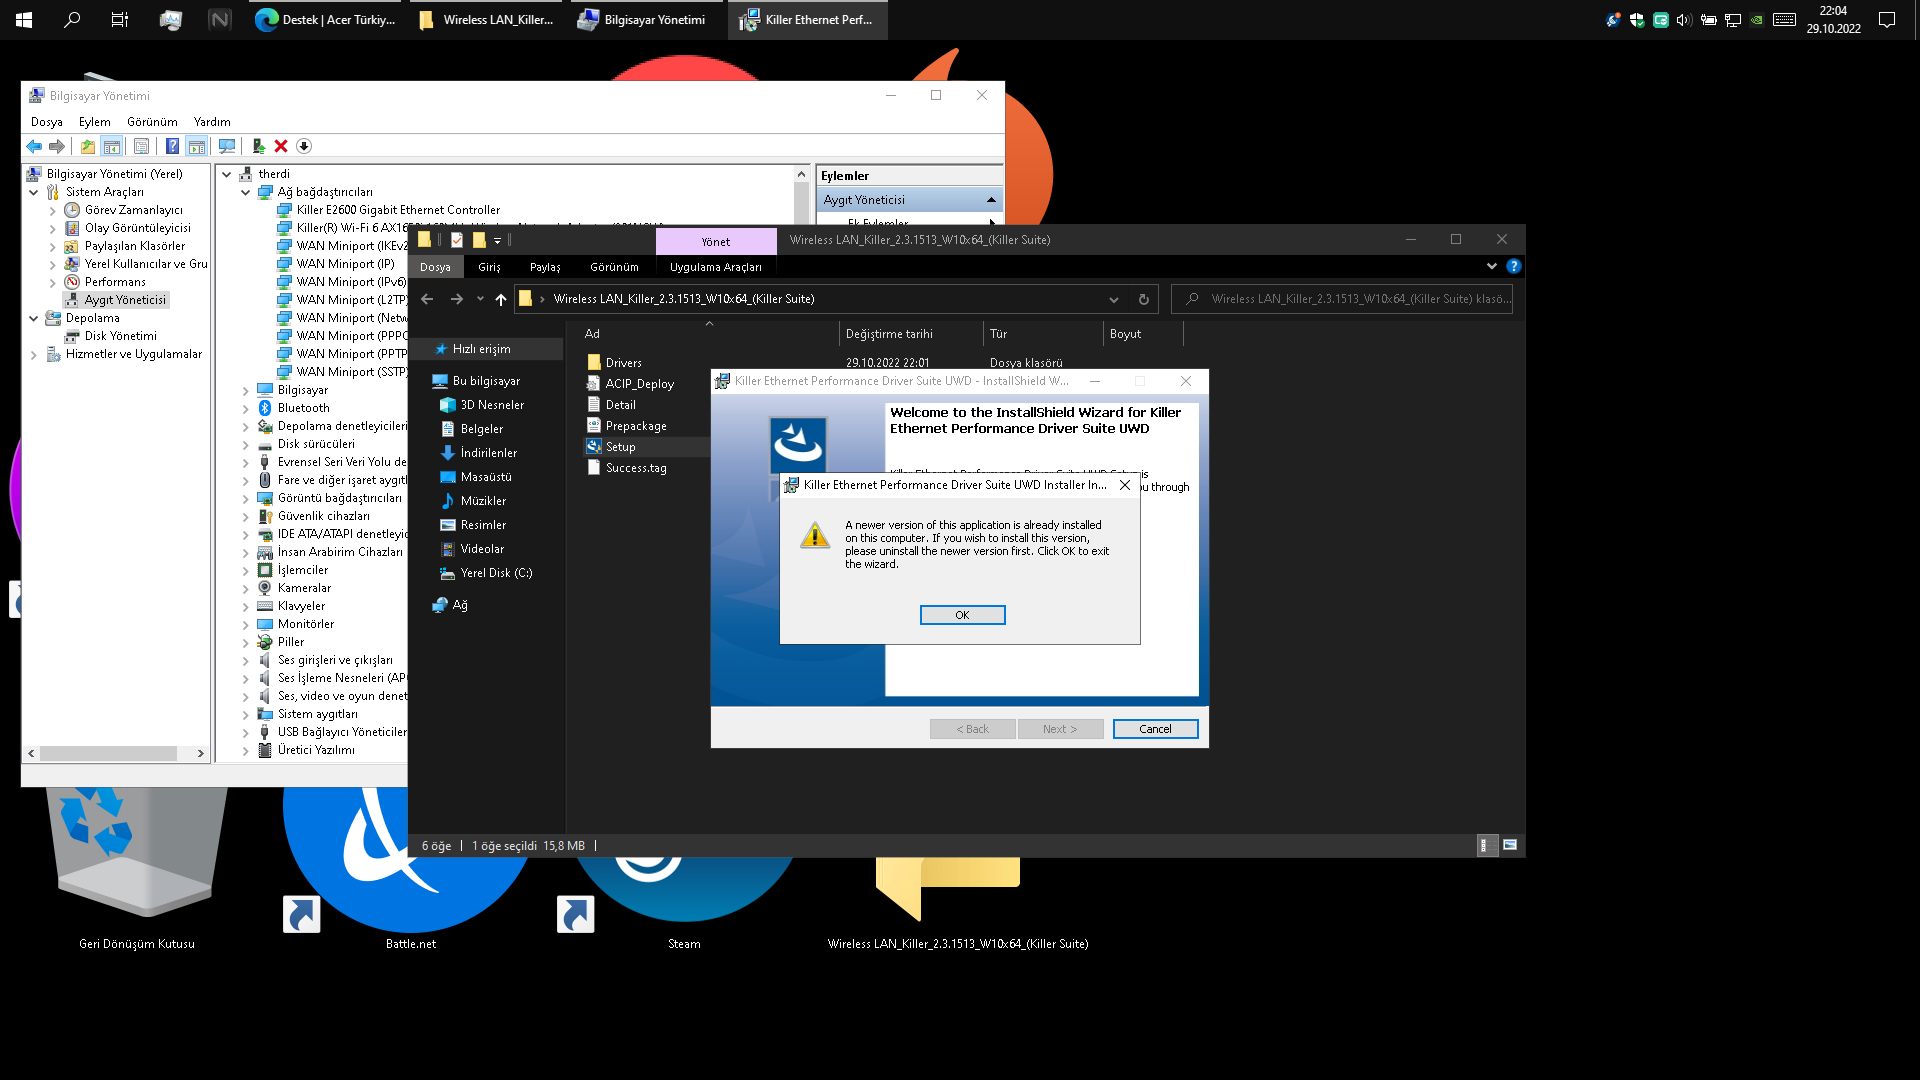Click the red X uninstall device icon
The height and width of the screenshot is (1080, 1920).
click(281, 147)
